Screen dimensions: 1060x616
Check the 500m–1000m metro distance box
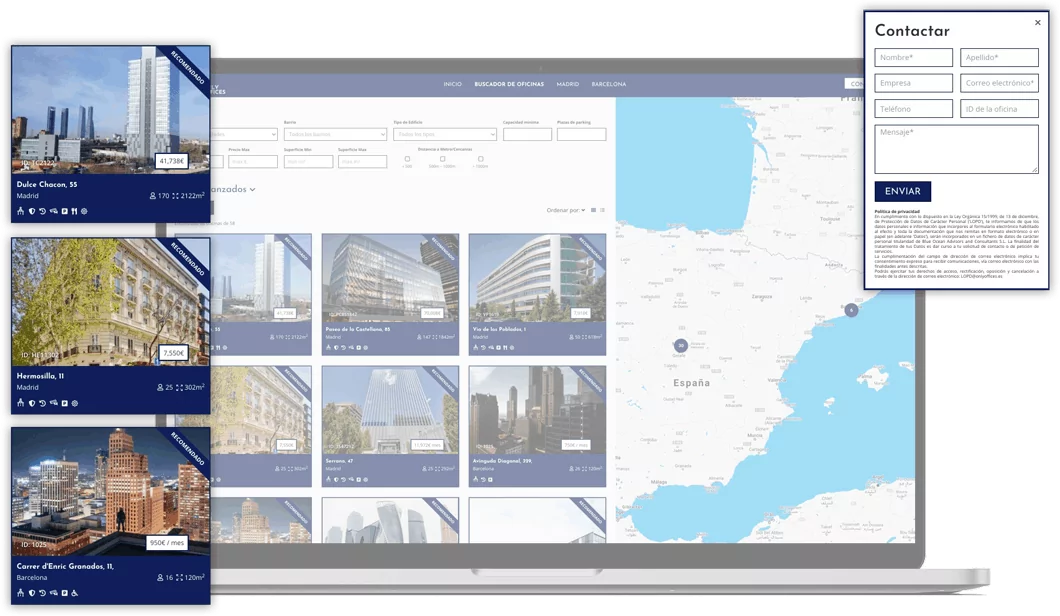[444, 159]
